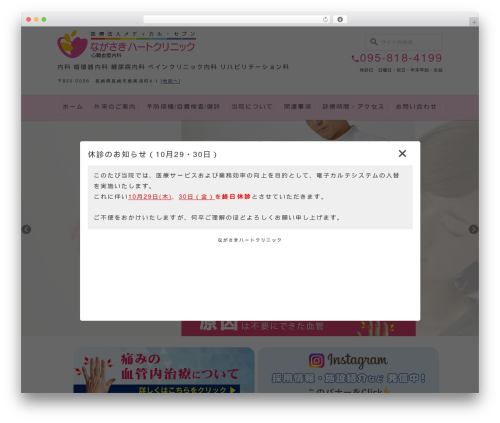Click the search magnifier icon
Viewport: 500px width, 423px height.
374,42
